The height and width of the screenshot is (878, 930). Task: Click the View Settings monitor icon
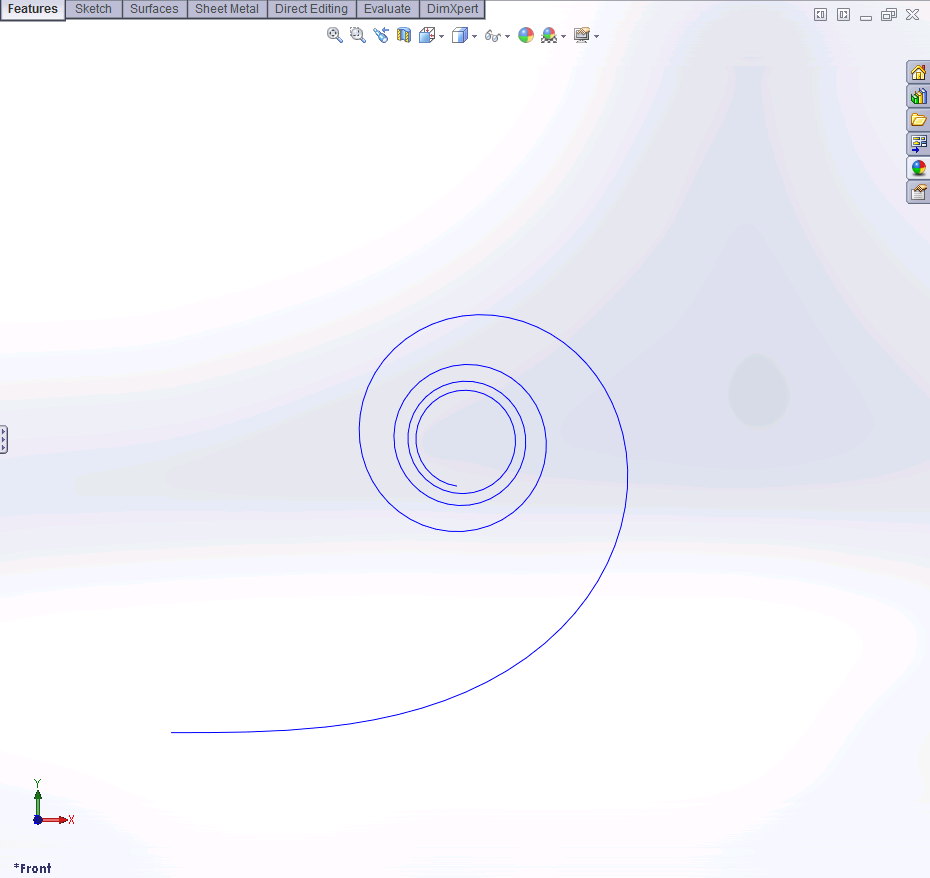(582, 36)
